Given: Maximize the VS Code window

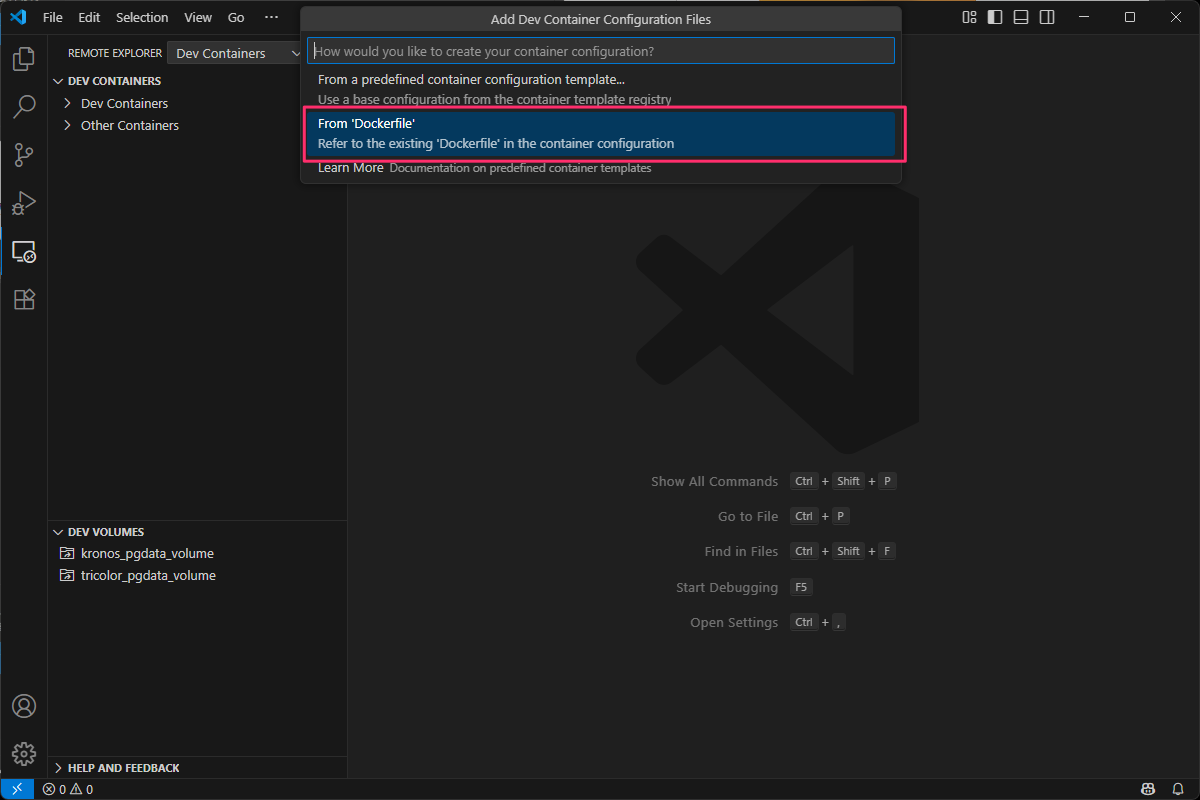Looking at the screenshot, I should coord(1130,17).
